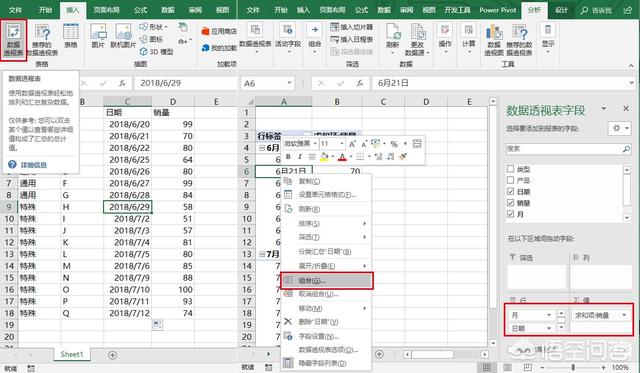The height and width of the screenshot is (373, 640).
Task: Click the 联机图片 online pictures icon
Action: coord(123,36)
